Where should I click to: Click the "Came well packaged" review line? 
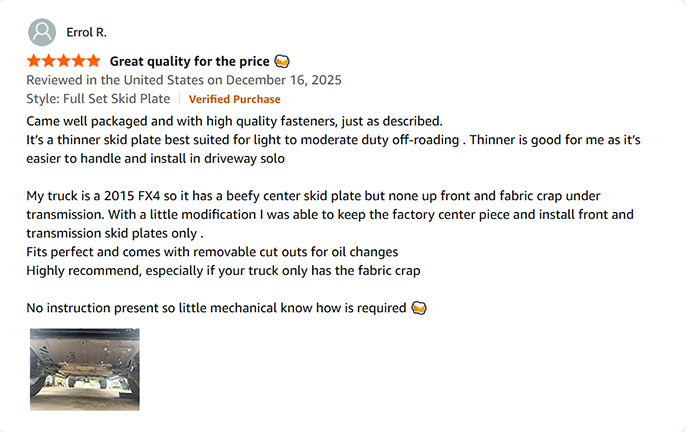coord(234,120)
